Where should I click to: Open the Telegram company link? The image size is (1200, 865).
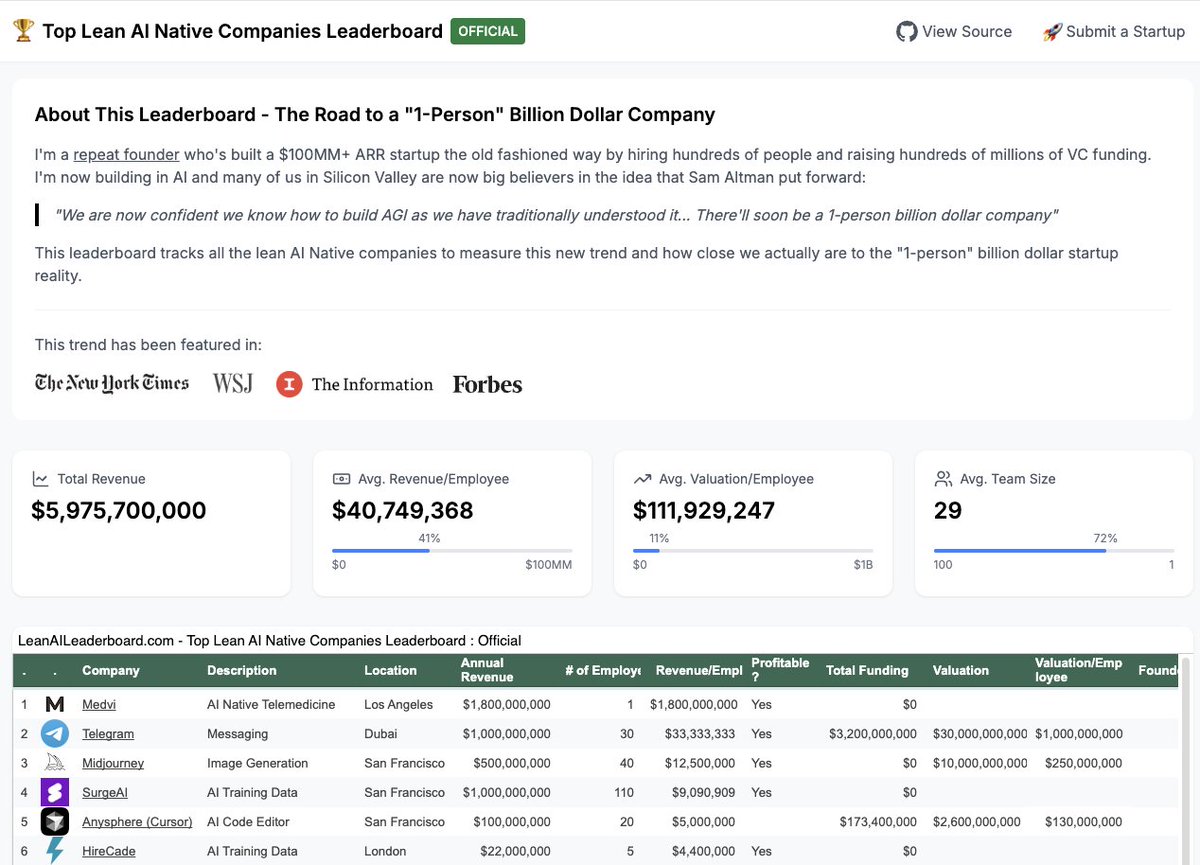click(x=108, y=734)
